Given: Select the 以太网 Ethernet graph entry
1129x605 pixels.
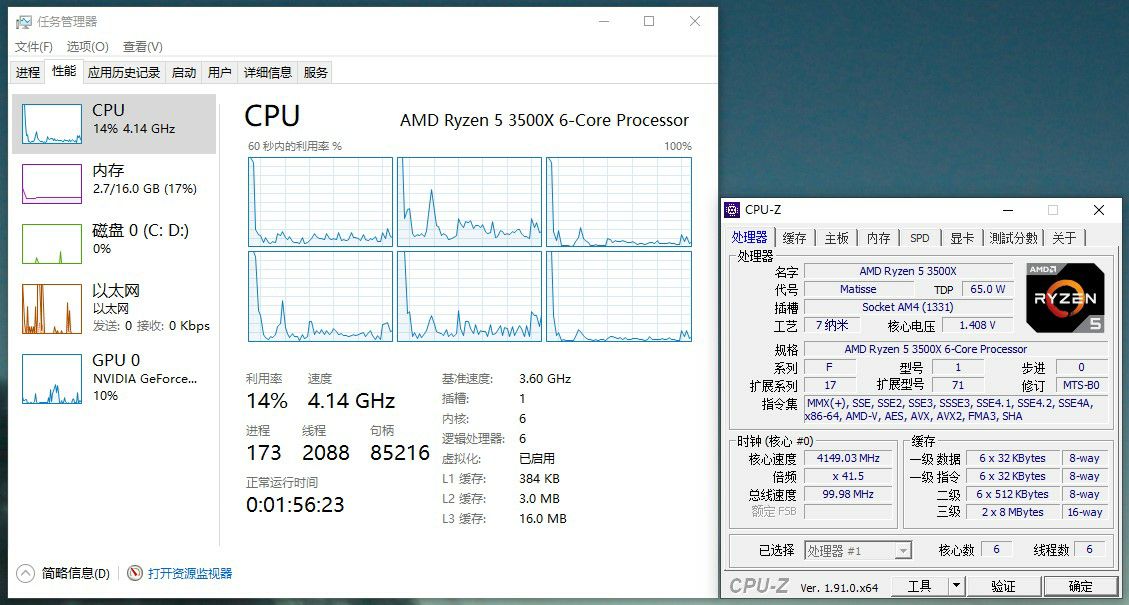Looking at the screenshot, I should click(x=52, y=308).
